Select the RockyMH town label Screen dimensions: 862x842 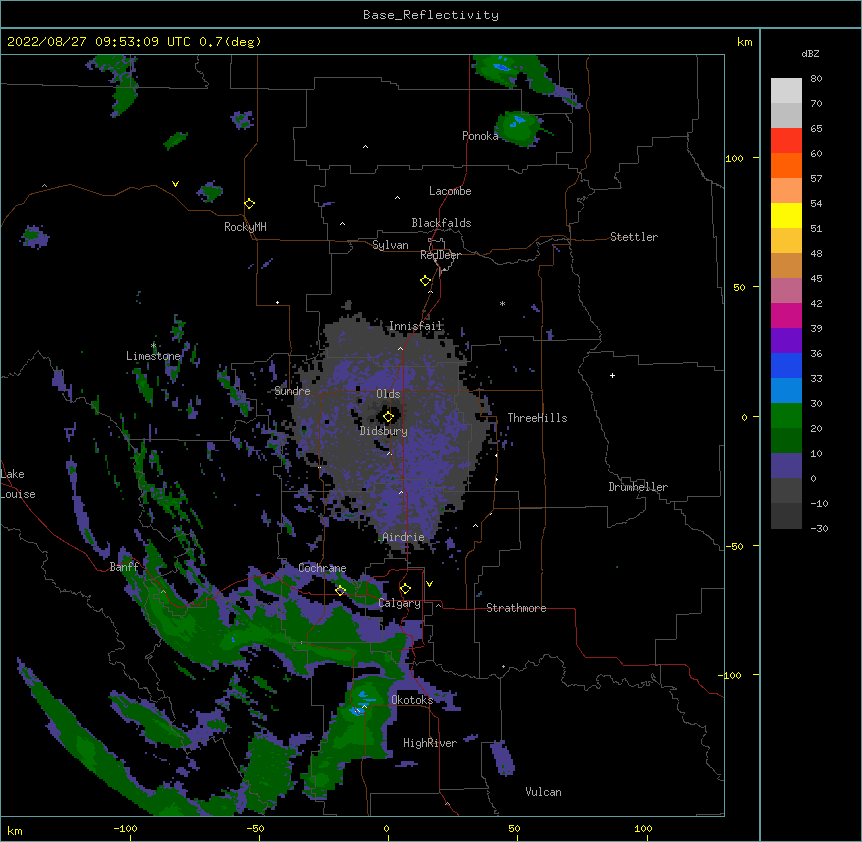point(245,227)
